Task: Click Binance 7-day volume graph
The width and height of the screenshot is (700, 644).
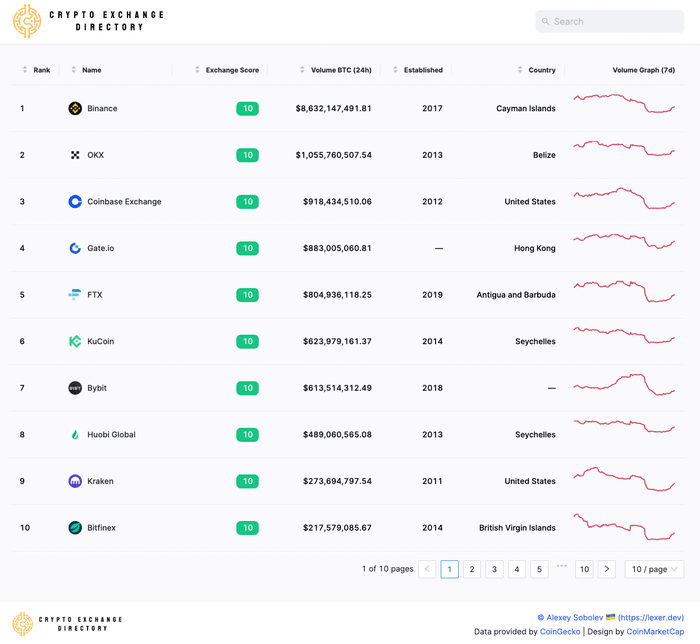Action: pyautogui.click(x=624, y=103)
